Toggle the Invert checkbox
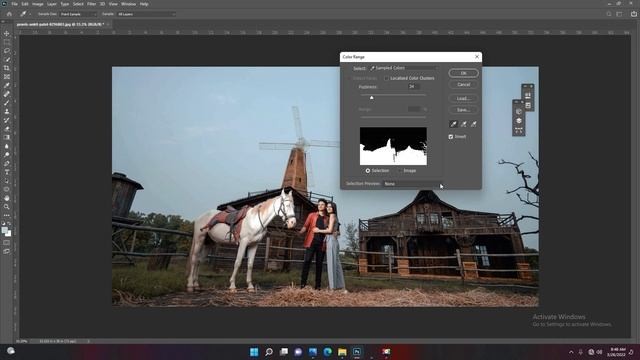 [451, 137]
